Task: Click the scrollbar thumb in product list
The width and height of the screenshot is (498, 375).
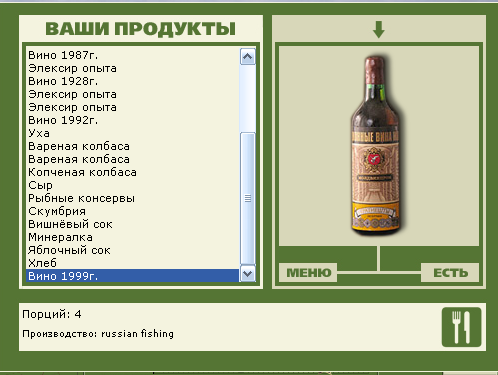Action: pos(248,198)
